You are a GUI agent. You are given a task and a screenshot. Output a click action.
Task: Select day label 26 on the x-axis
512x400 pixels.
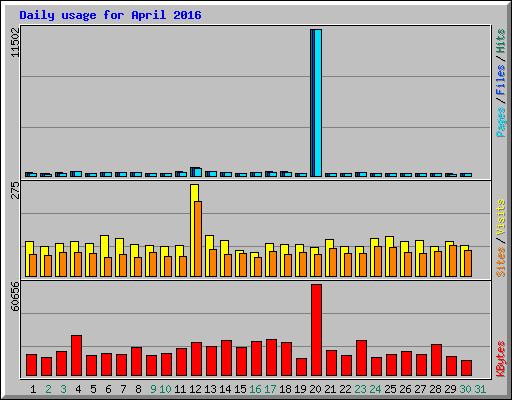click(405, 389)
